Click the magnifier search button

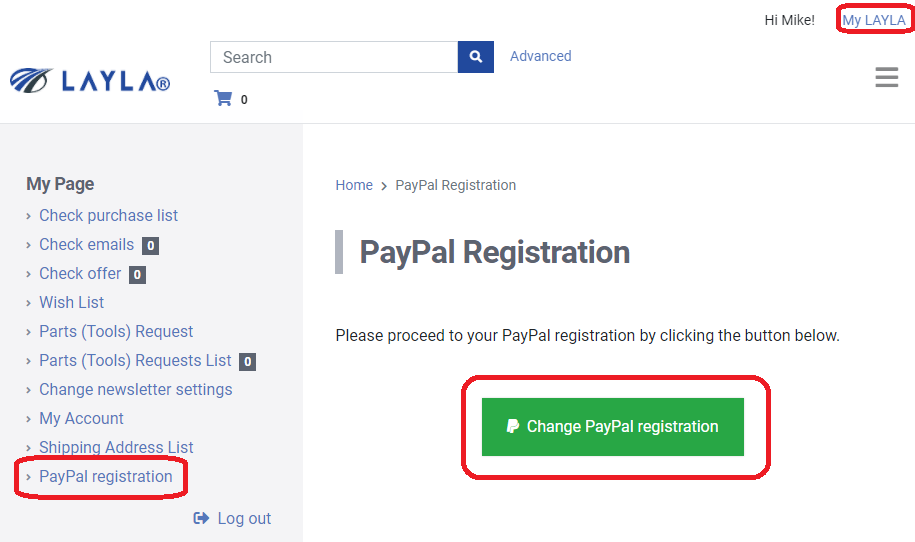point(476,57)
